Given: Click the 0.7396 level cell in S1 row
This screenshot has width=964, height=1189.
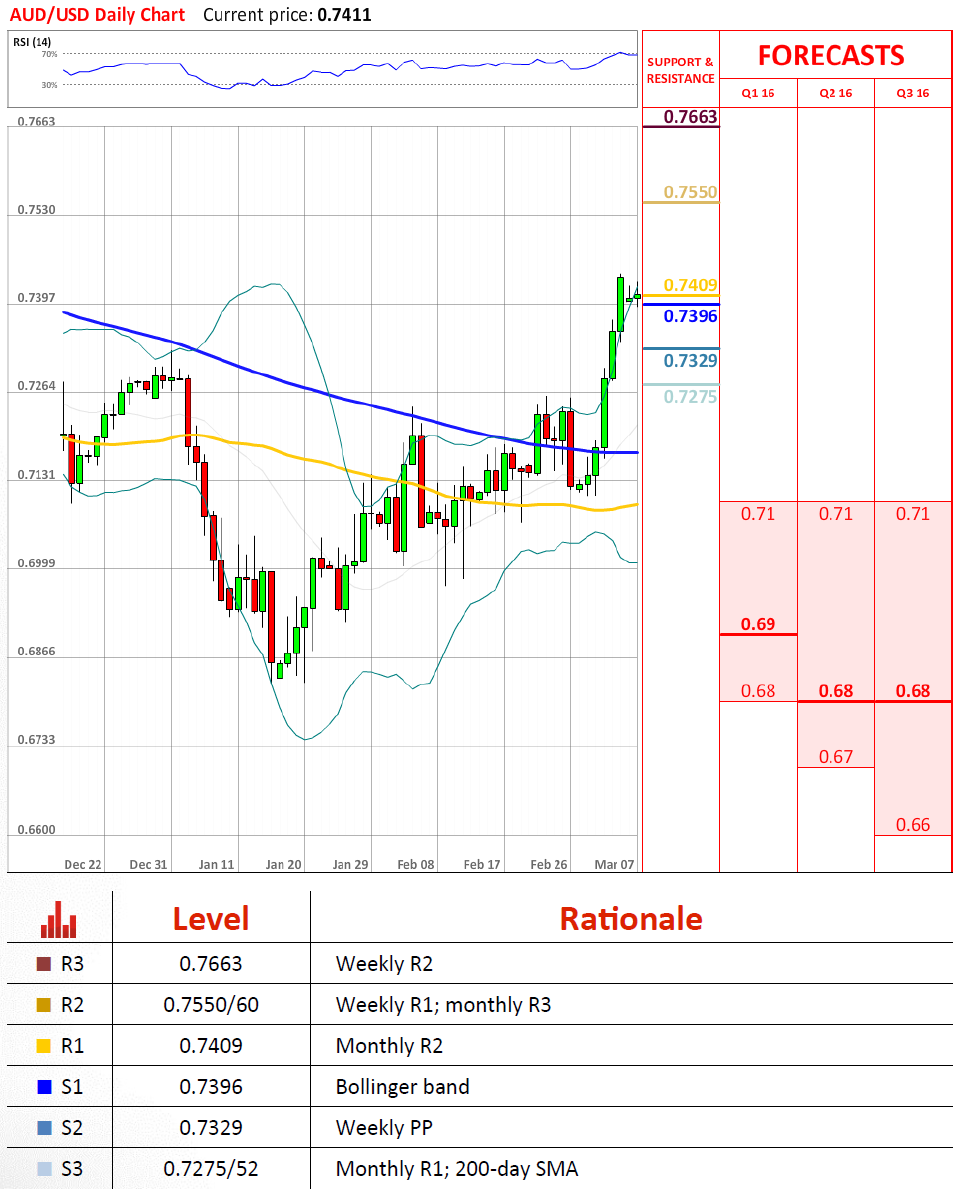Looking at the screenshot, I should point(211,1087).
